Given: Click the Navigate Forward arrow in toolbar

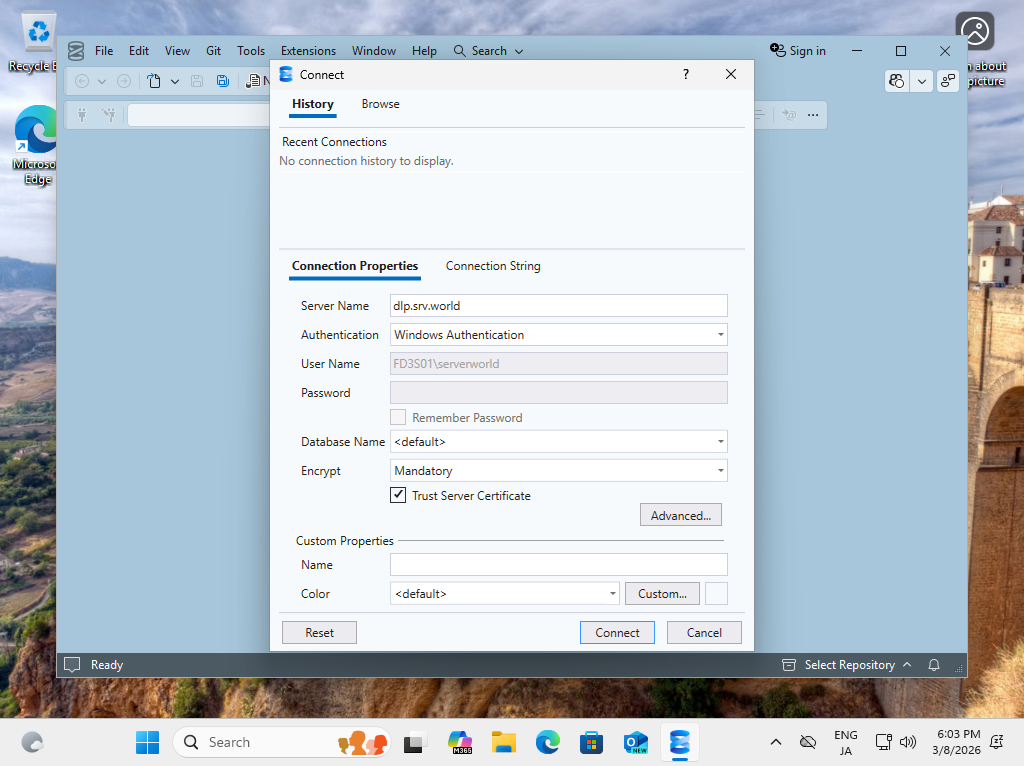Looking at the screenshot, I should [123, 81].
